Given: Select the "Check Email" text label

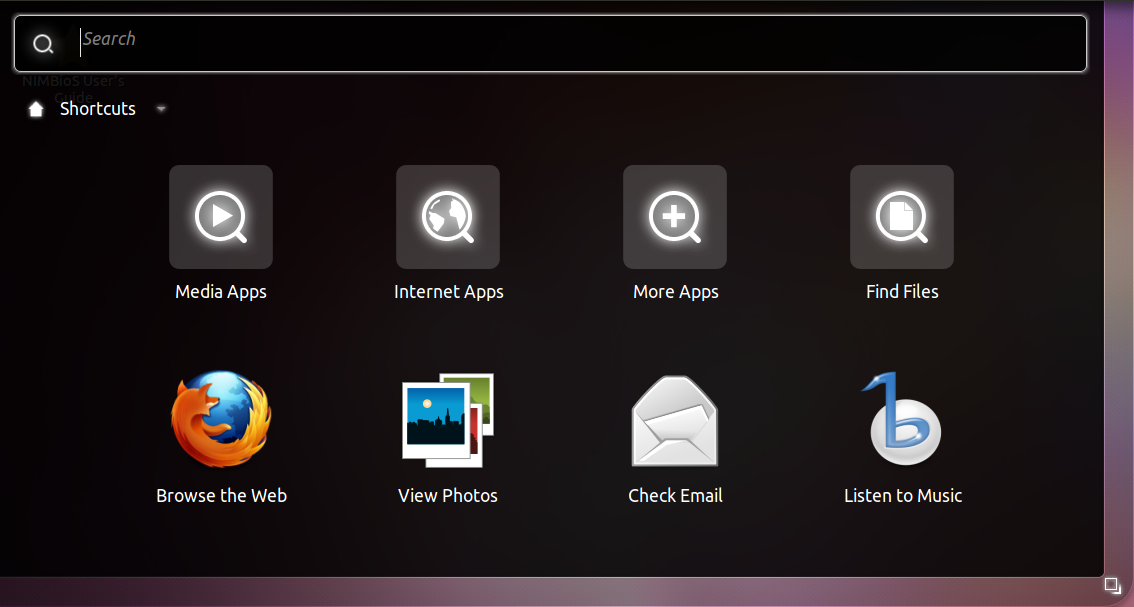Looking at the screenshot, I should [675, 496].
